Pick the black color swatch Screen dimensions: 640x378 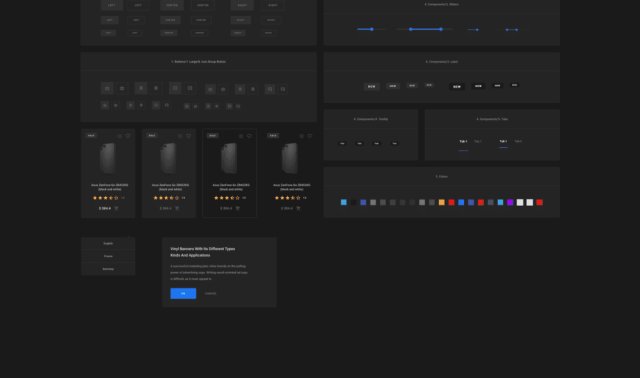click(353, 202)
